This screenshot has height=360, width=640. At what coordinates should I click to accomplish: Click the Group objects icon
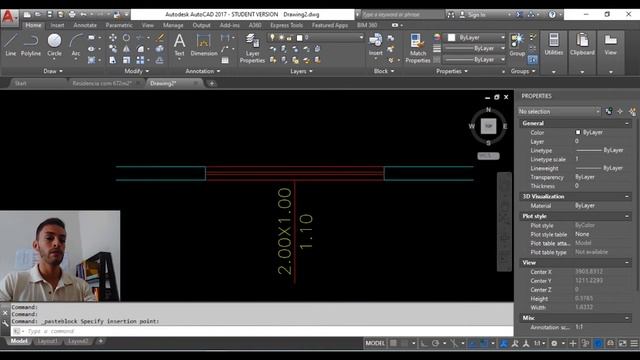(517, 44)
